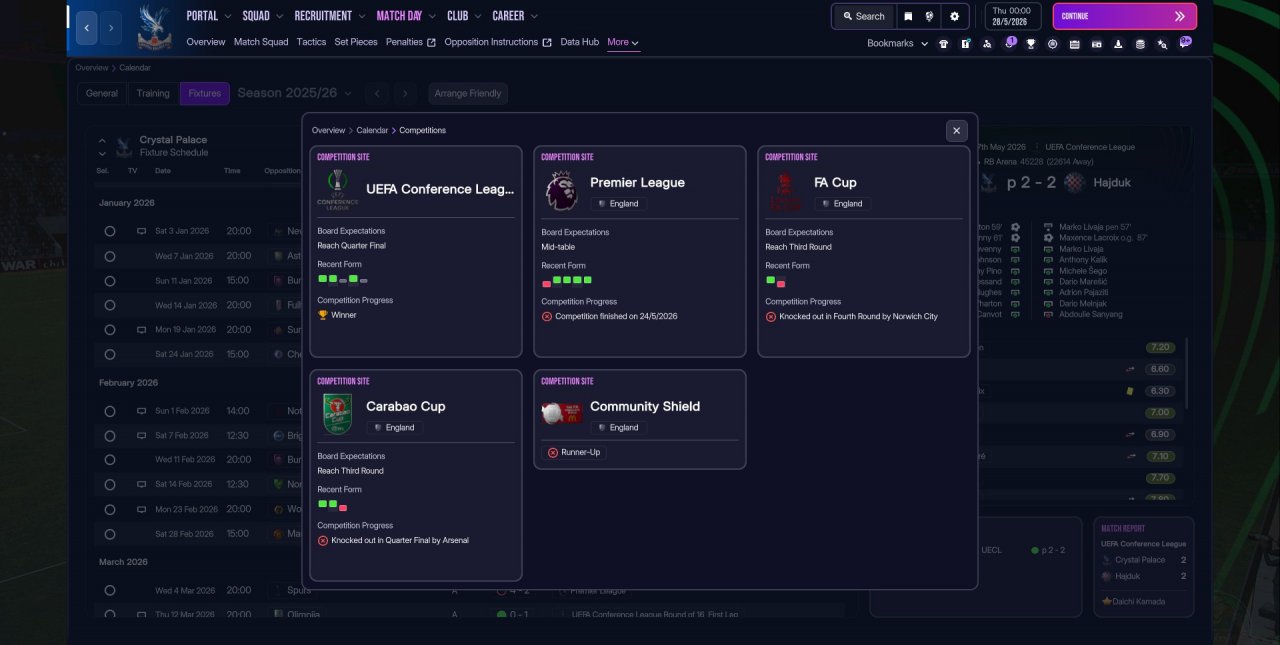Select radio for Sat 24 Jan 2026 fixture
Image resolution: width=1280 pixels, height=645 pixels.
(x=110, y=354)
